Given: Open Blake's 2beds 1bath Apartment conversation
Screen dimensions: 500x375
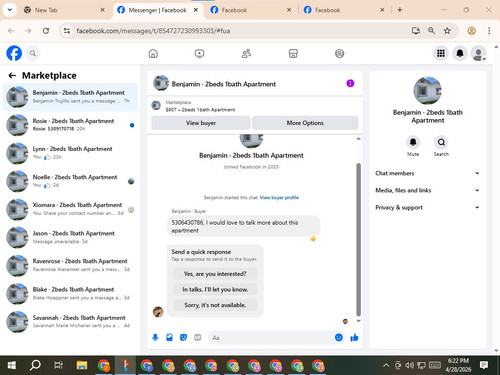Looking at the screenshot, I should (x=70, y=294).
